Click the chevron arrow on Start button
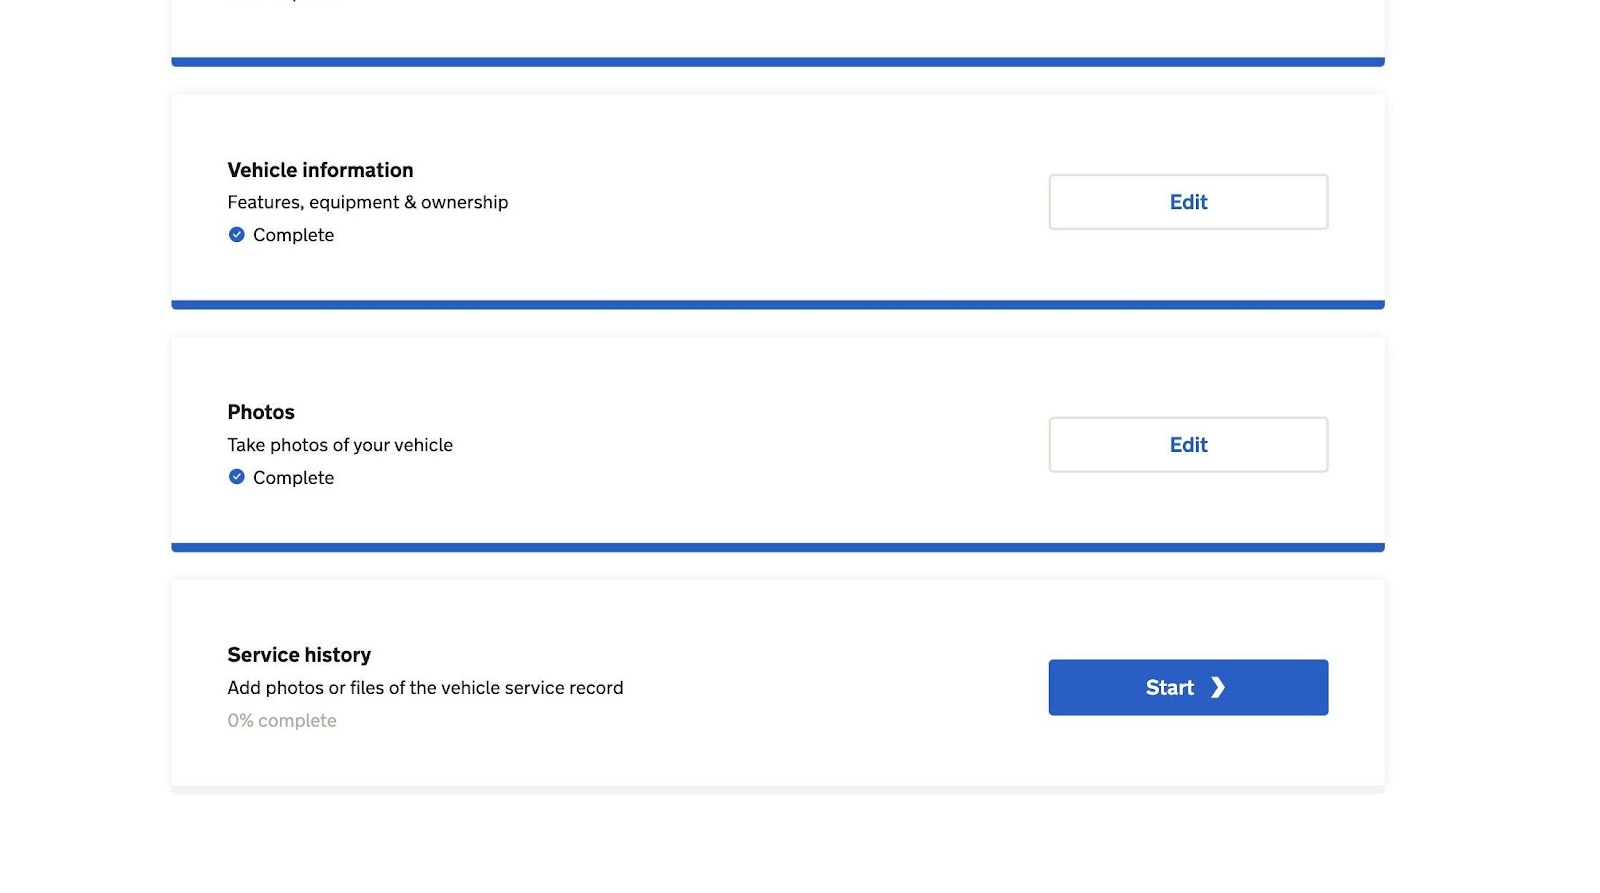Image resolution: width=1600 pixels, height=893 pixels. pyautogui.click(x=1217, y=687)
